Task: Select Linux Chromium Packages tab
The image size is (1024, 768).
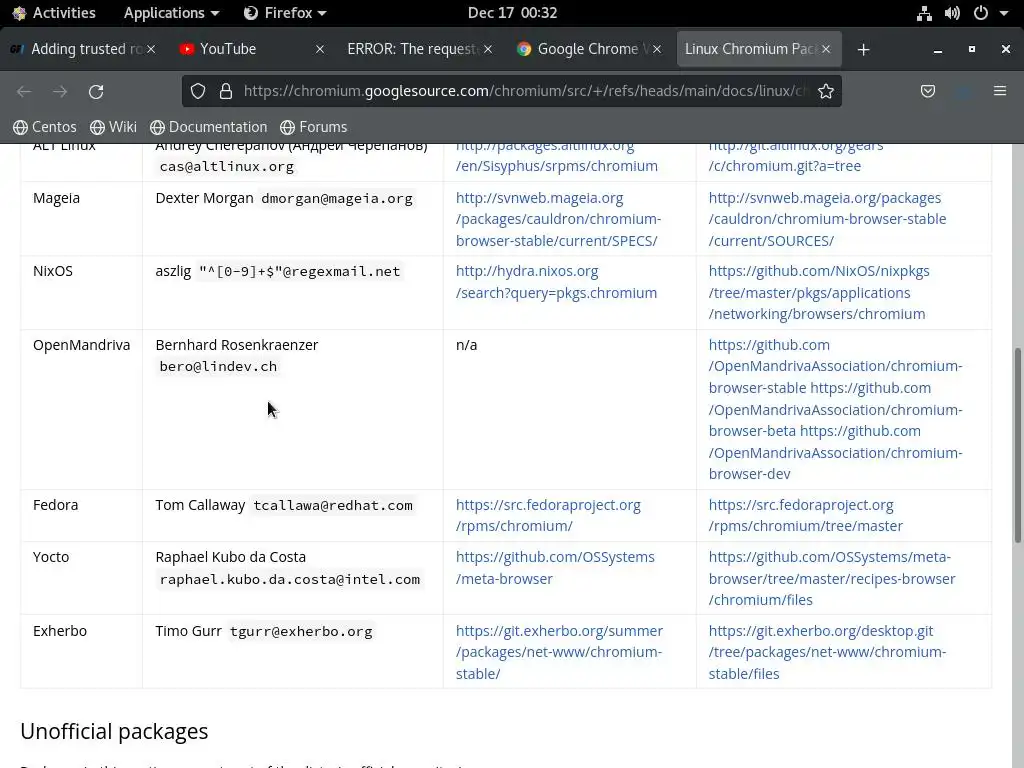Action: coord(759,49)
